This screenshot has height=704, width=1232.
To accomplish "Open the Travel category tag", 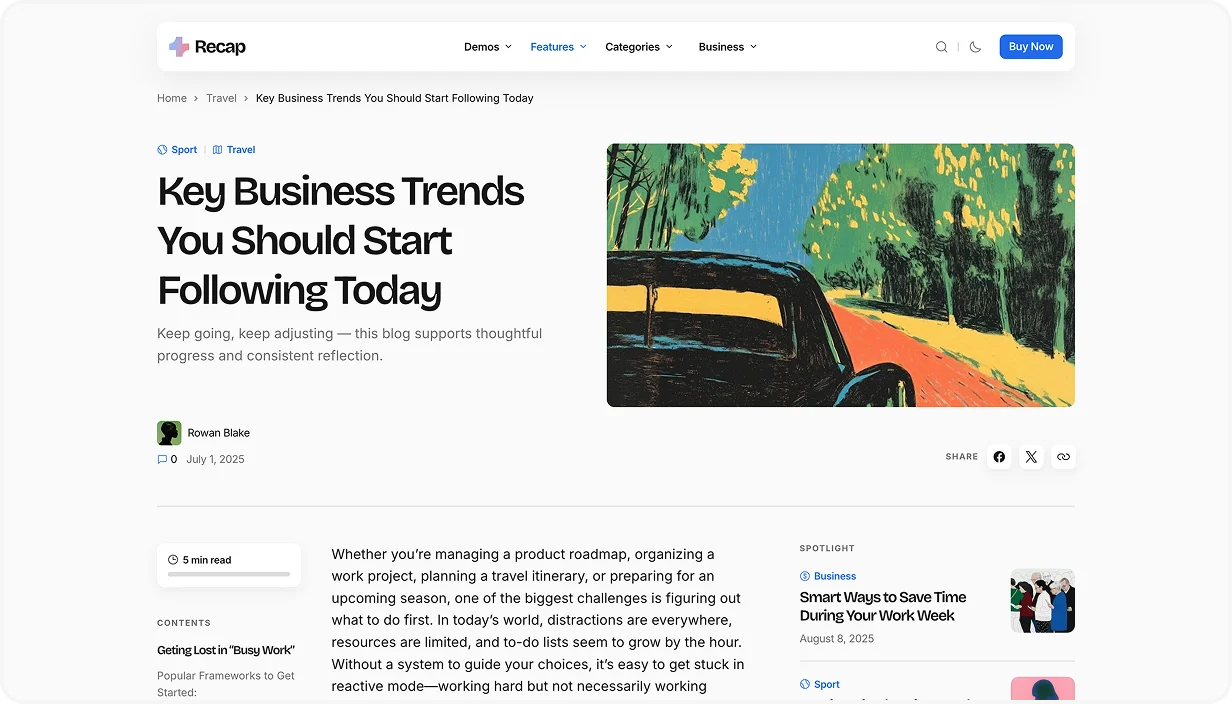I will (x=240, y=150).
